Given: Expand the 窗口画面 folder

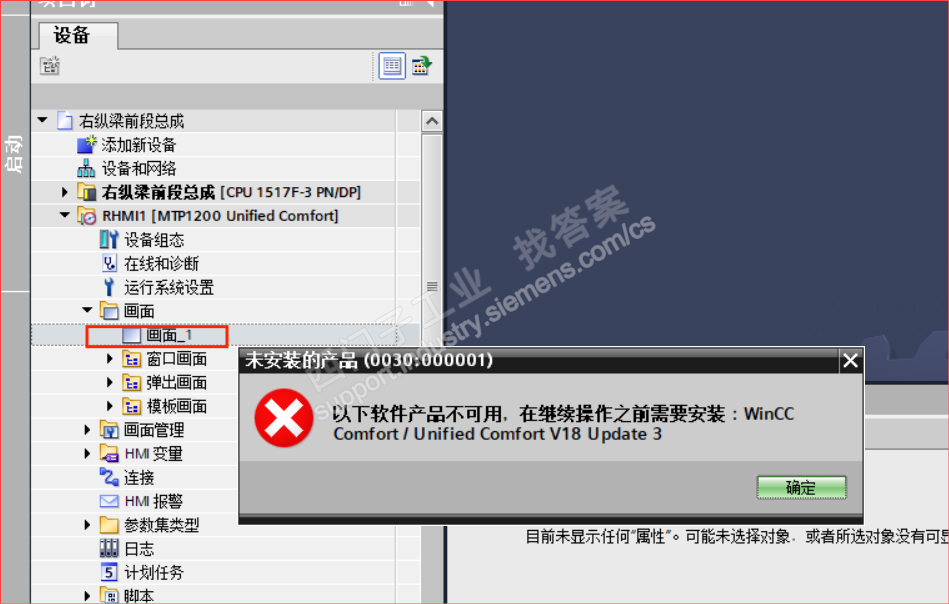Looking at the screenshot, I should pyautogui.click(x=110, y=359).
